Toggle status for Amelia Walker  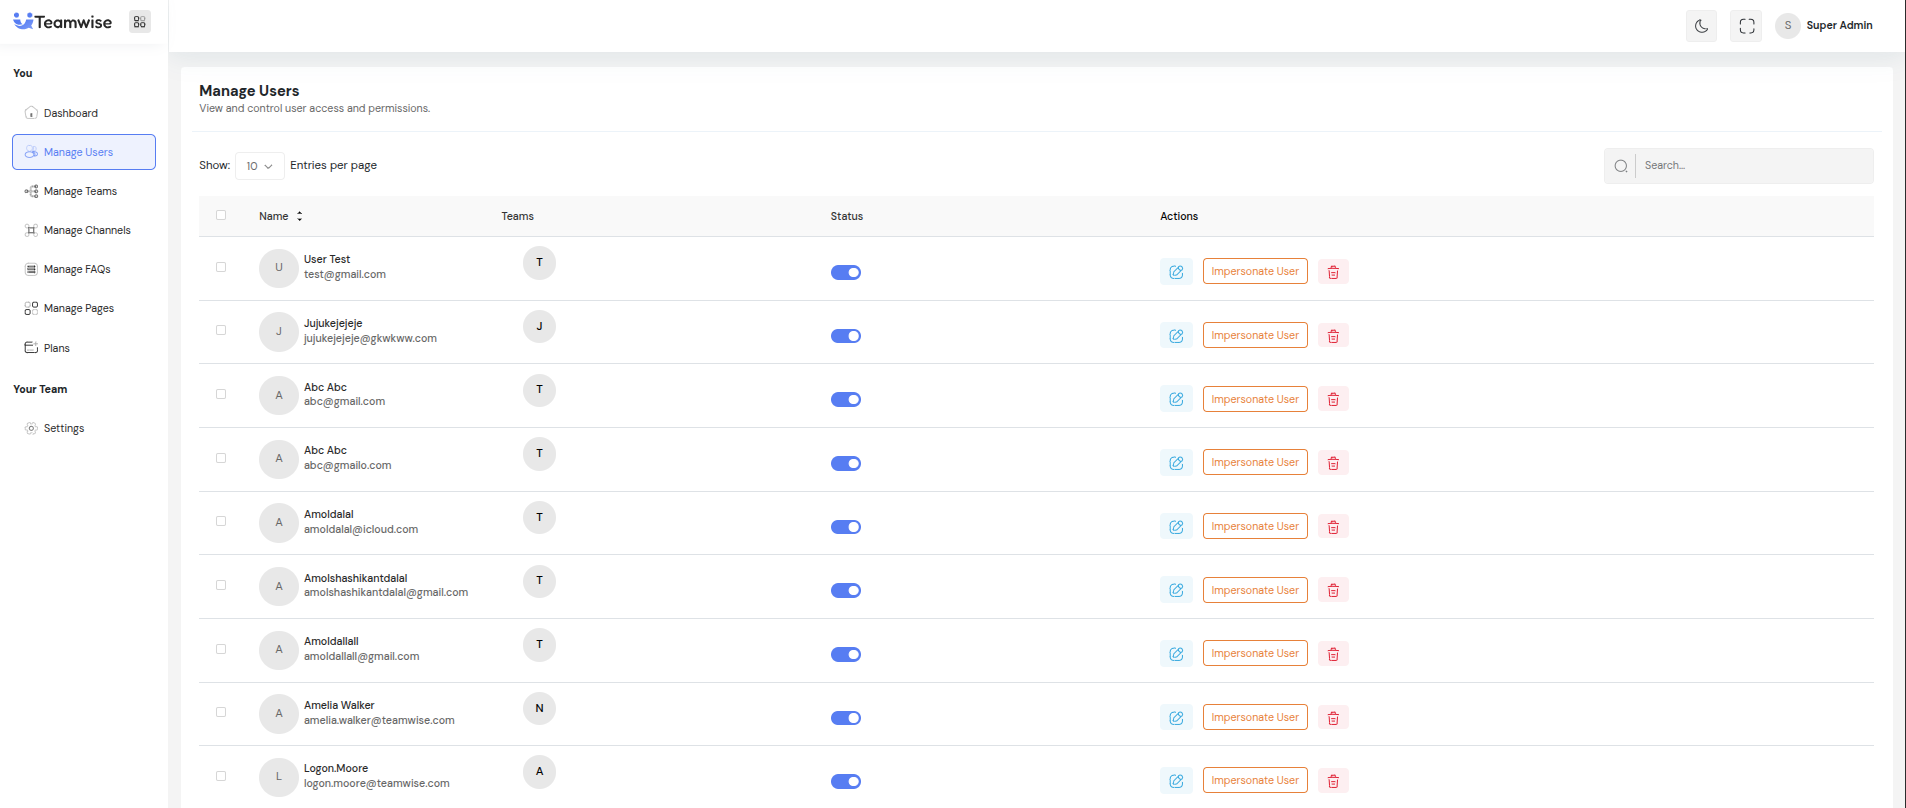click(x=845, y=718)
